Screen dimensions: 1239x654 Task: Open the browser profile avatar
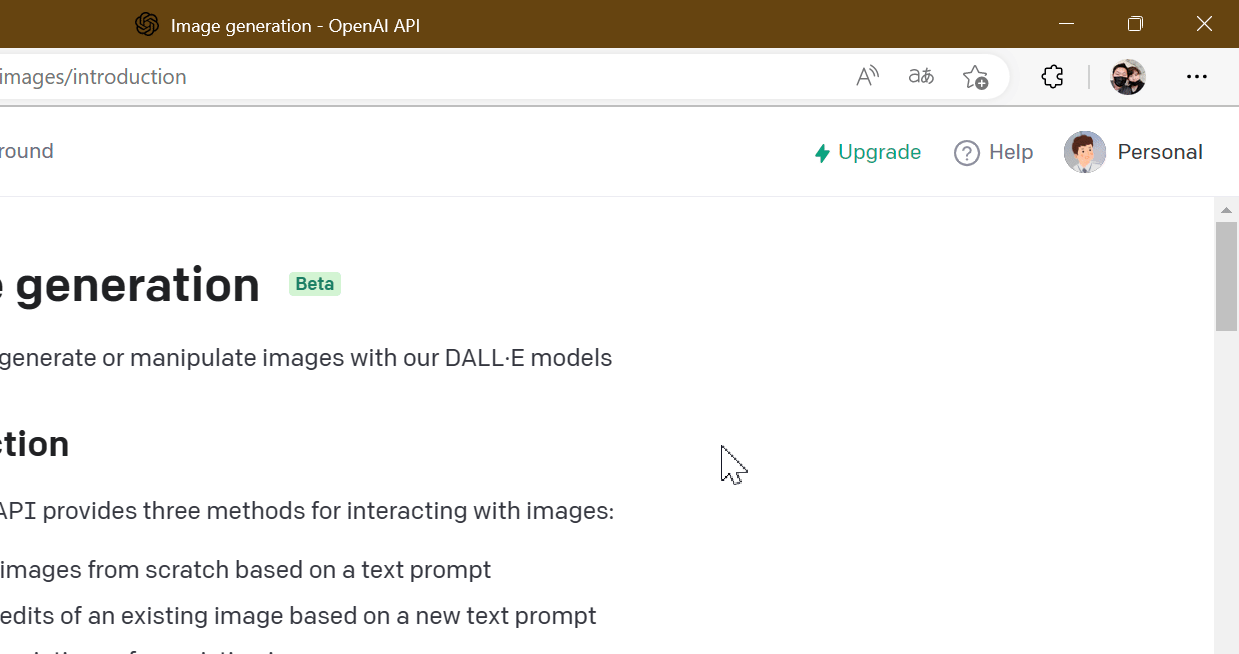click(1128, 77)
